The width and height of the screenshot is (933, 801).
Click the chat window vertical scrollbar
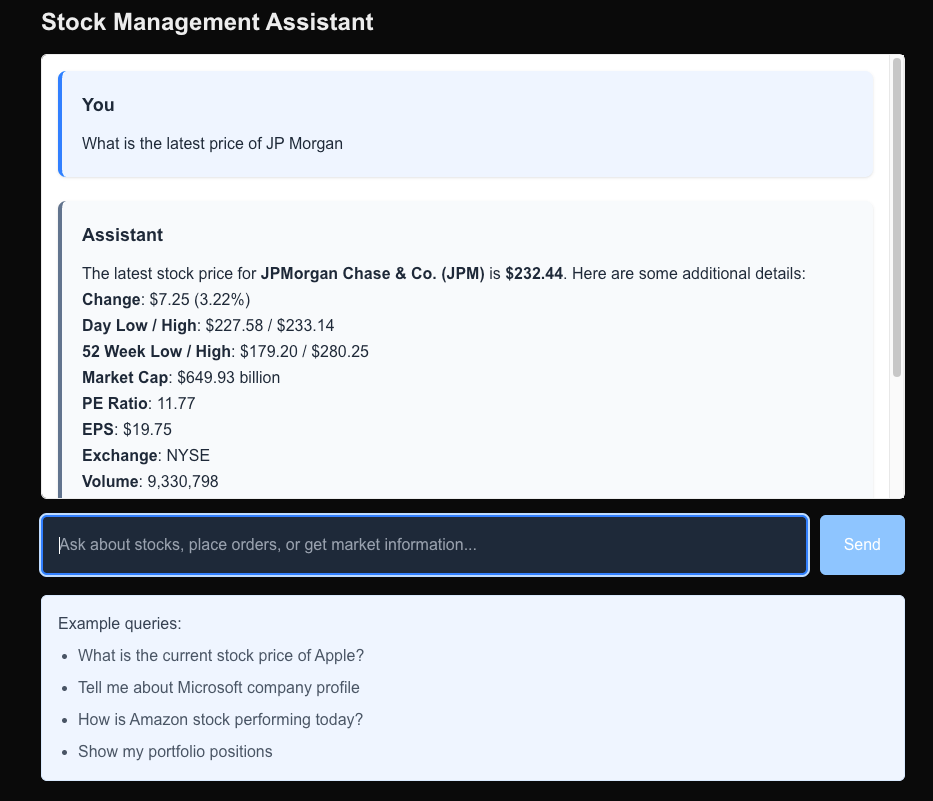pos(896,218)
